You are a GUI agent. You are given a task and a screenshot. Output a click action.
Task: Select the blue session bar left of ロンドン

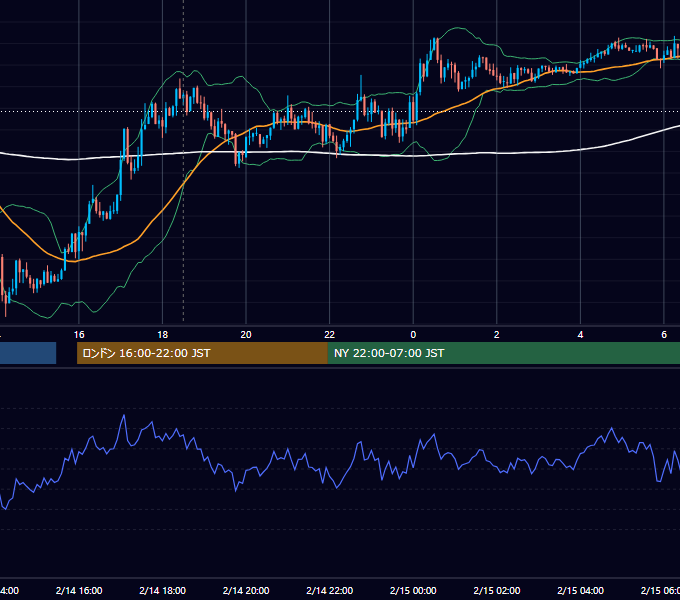[x=28, y=353]
